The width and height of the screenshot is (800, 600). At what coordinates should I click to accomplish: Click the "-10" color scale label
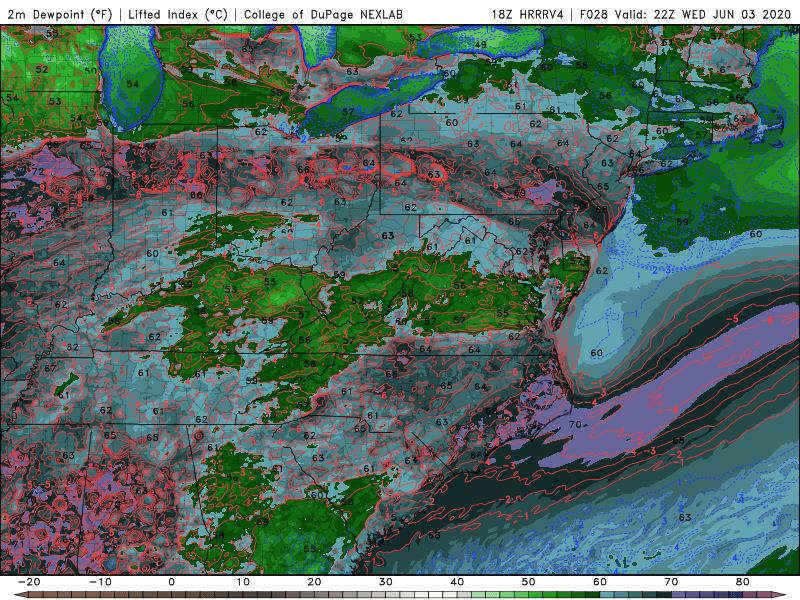tap(100, 582)
